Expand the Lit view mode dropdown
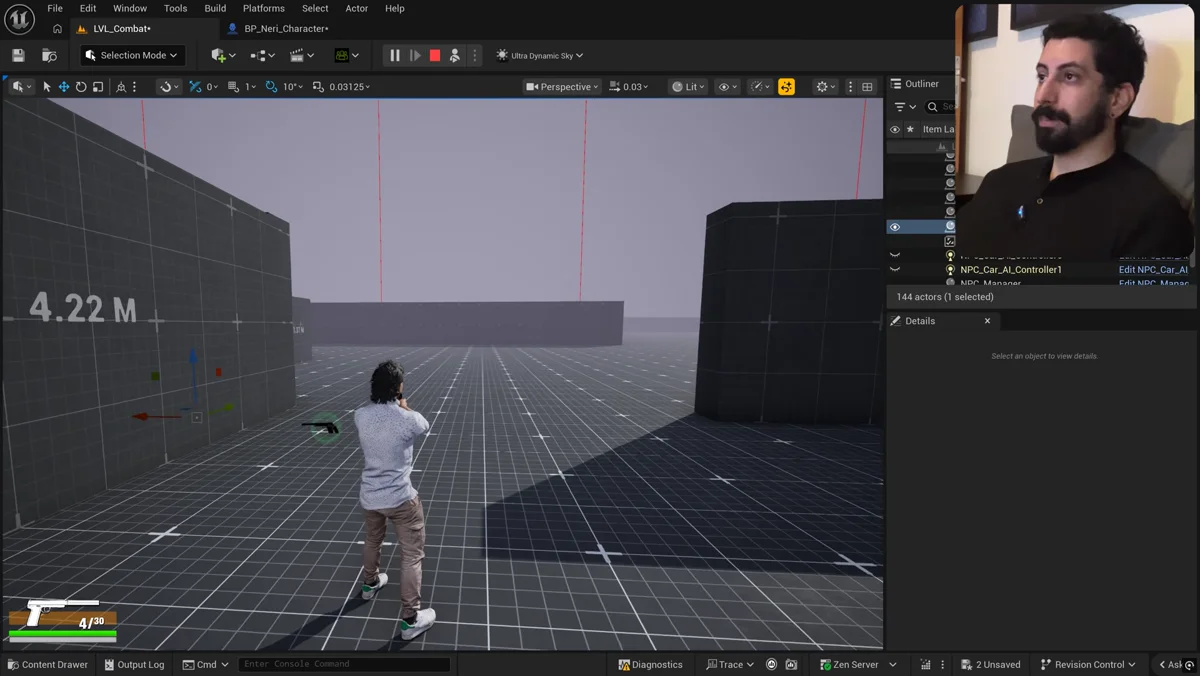 tap(687, 87)
